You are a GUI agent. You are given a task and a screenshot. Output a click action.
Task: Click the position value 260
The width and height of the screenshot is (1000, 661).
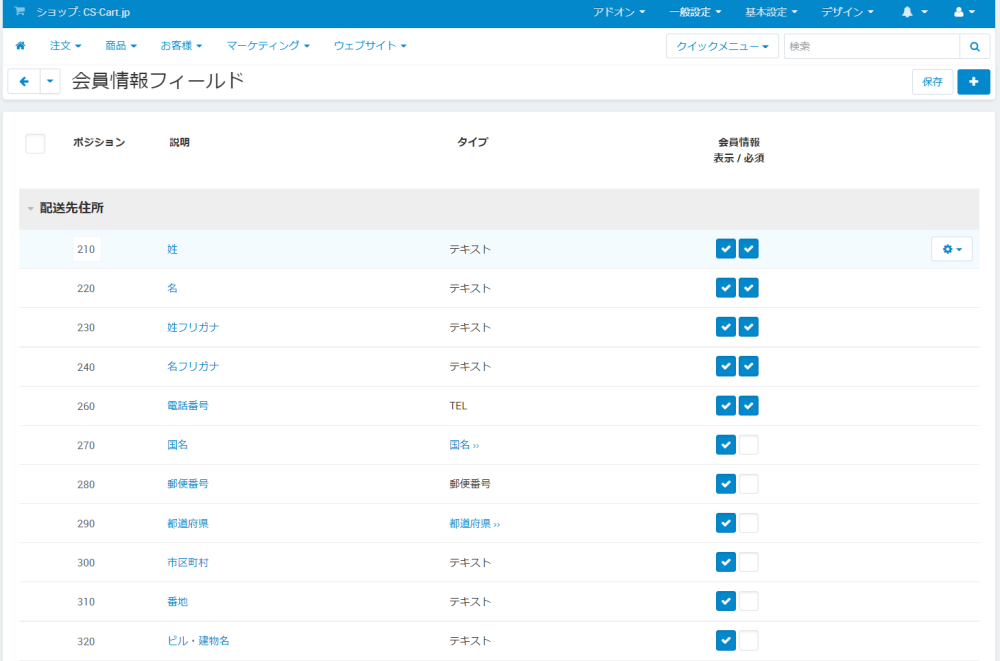point(86,406)
